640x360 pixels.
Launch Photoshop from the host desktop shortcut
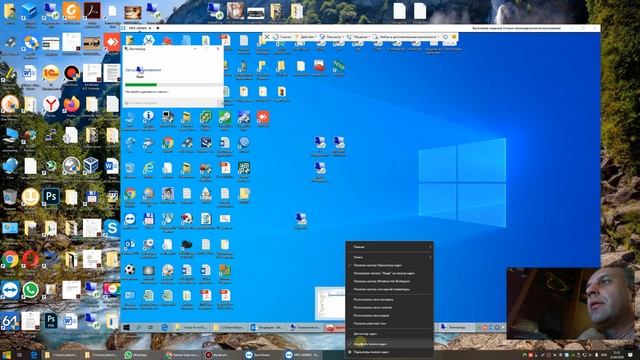pyautogui.click(x=51, y=197)
